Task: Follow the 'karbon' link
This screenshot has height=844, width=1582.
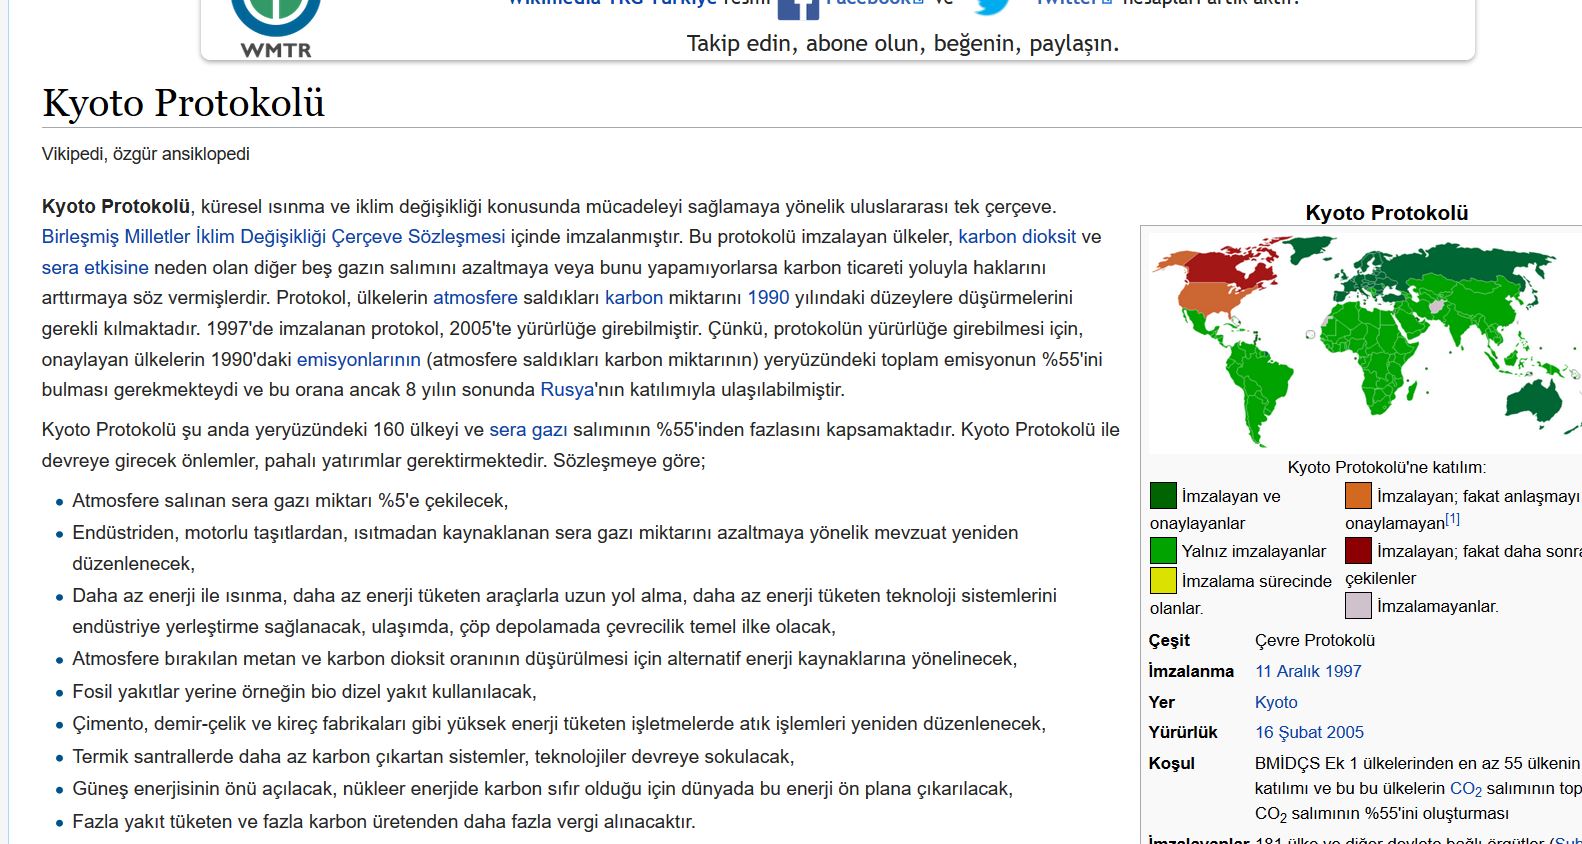Action: click(634, 298)
